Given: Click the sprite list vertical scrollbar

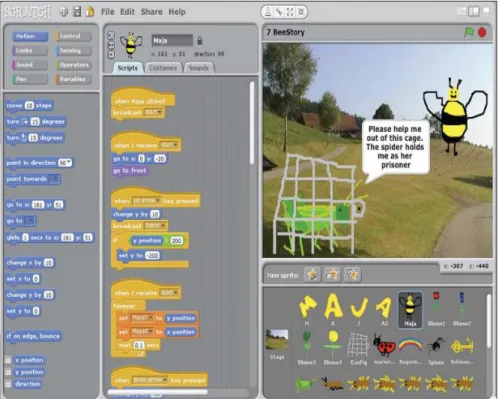Looking at the screenshot, I should 489,321.
